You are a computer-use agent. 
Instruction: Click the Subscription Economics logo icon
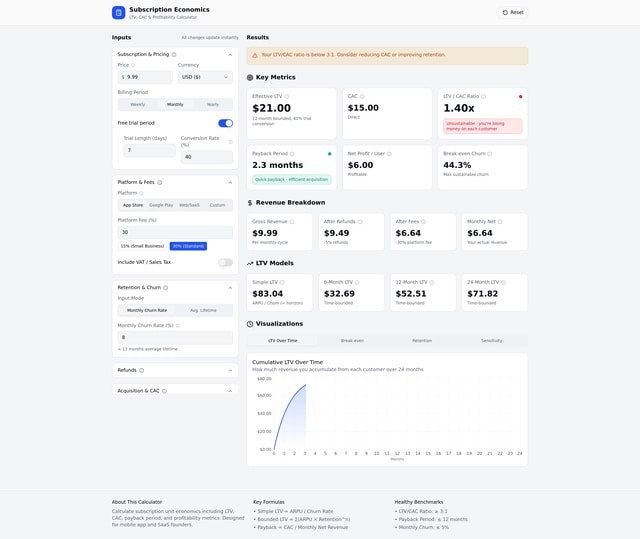click(x=118, y=13)
